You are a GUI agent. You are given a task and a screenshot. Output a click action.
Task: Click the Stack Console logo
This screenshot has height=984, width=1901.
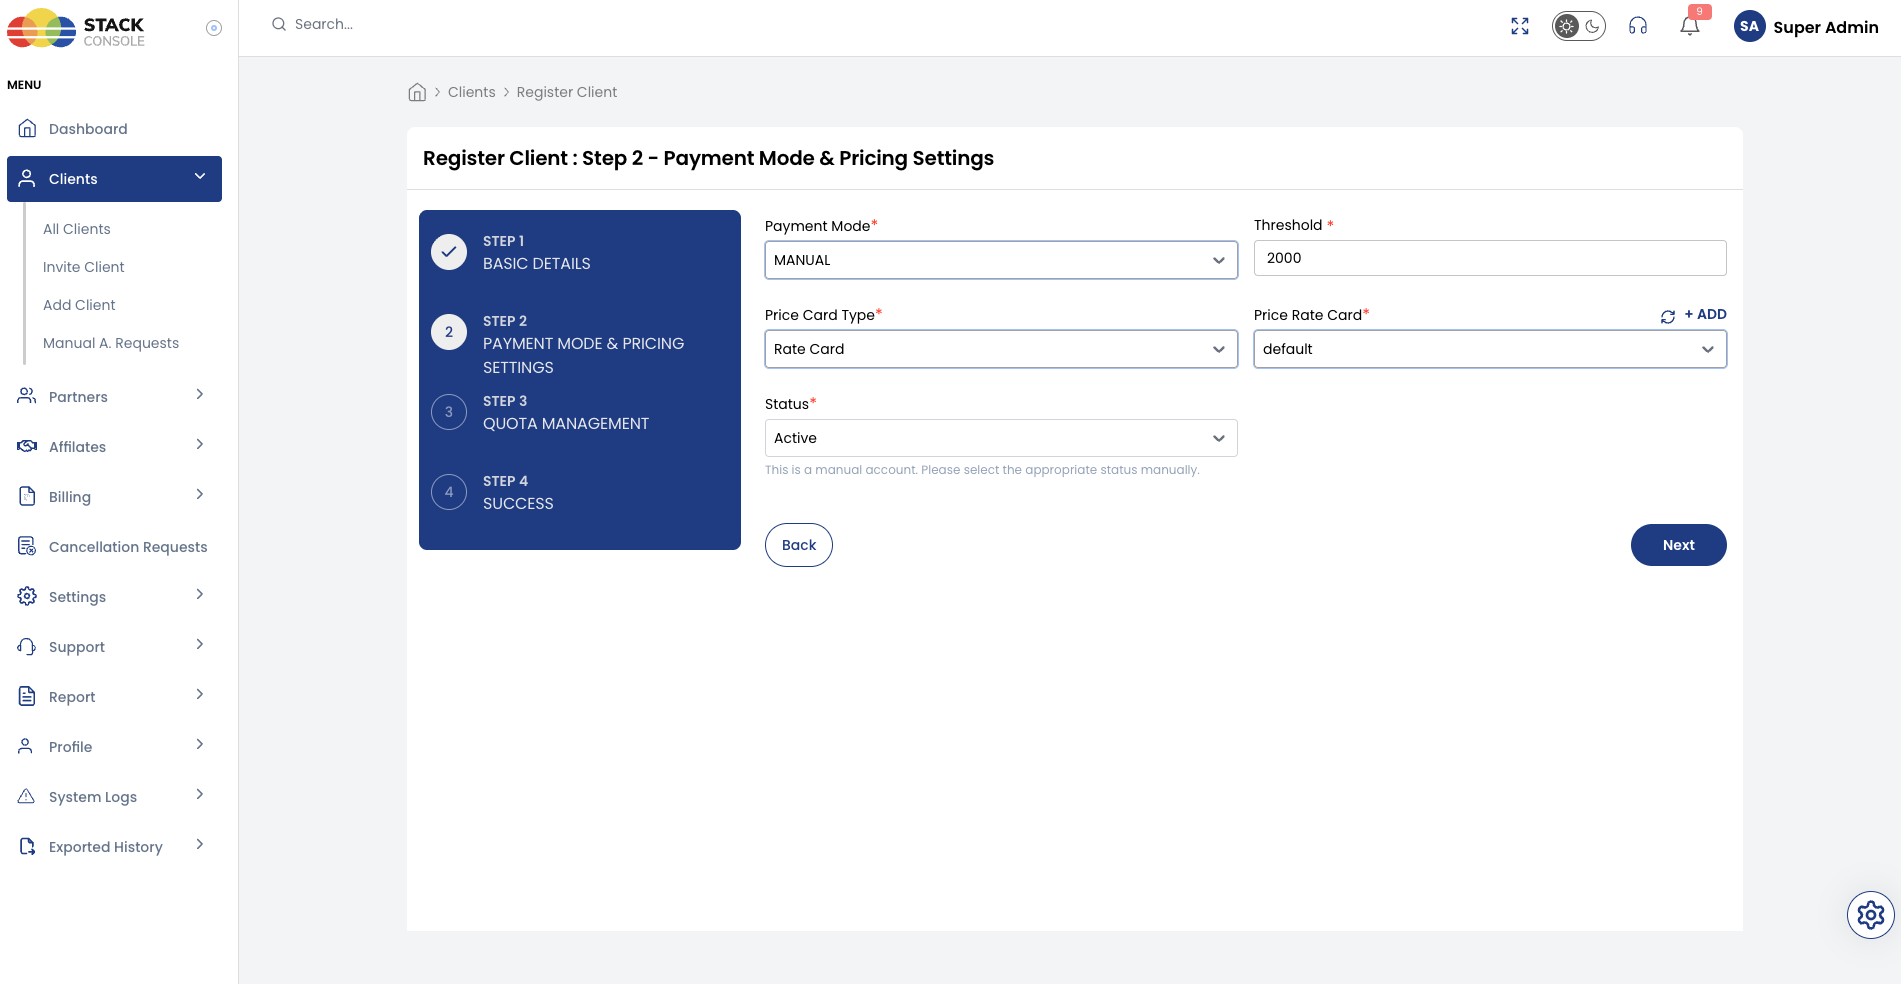pyautogui.click(x=76, y=28)
